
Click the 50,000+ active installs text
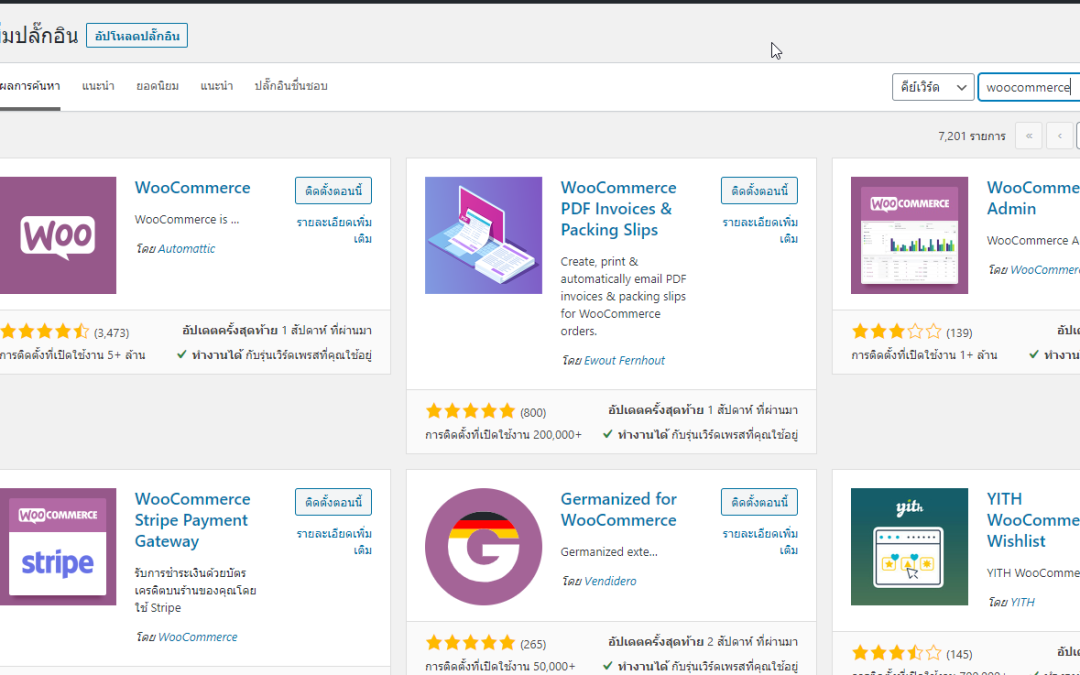point(500,667)
